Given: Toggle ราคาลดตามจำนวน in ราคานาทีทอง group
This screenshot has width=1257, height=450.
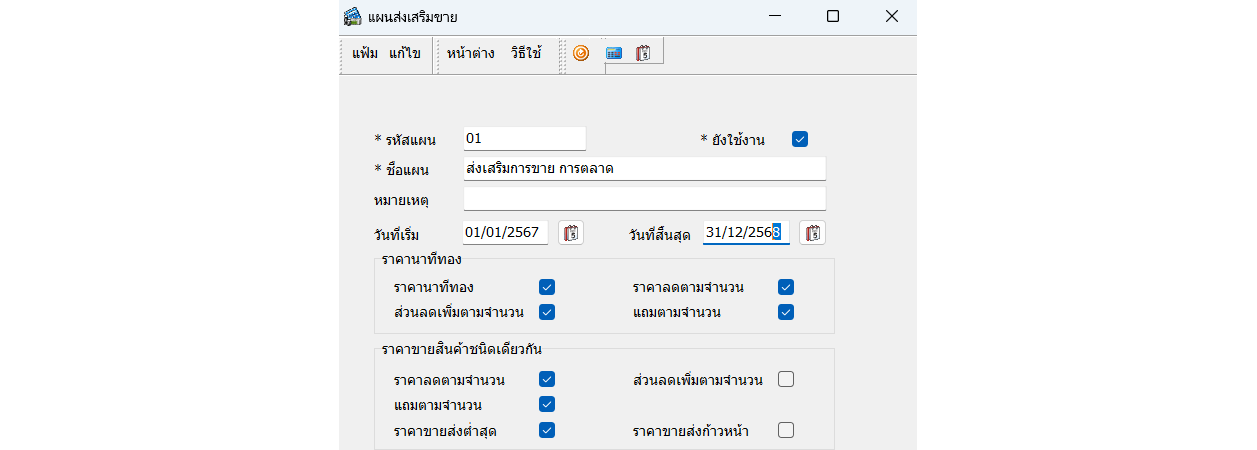Looking at the screenshot, I should pos(786,287).
